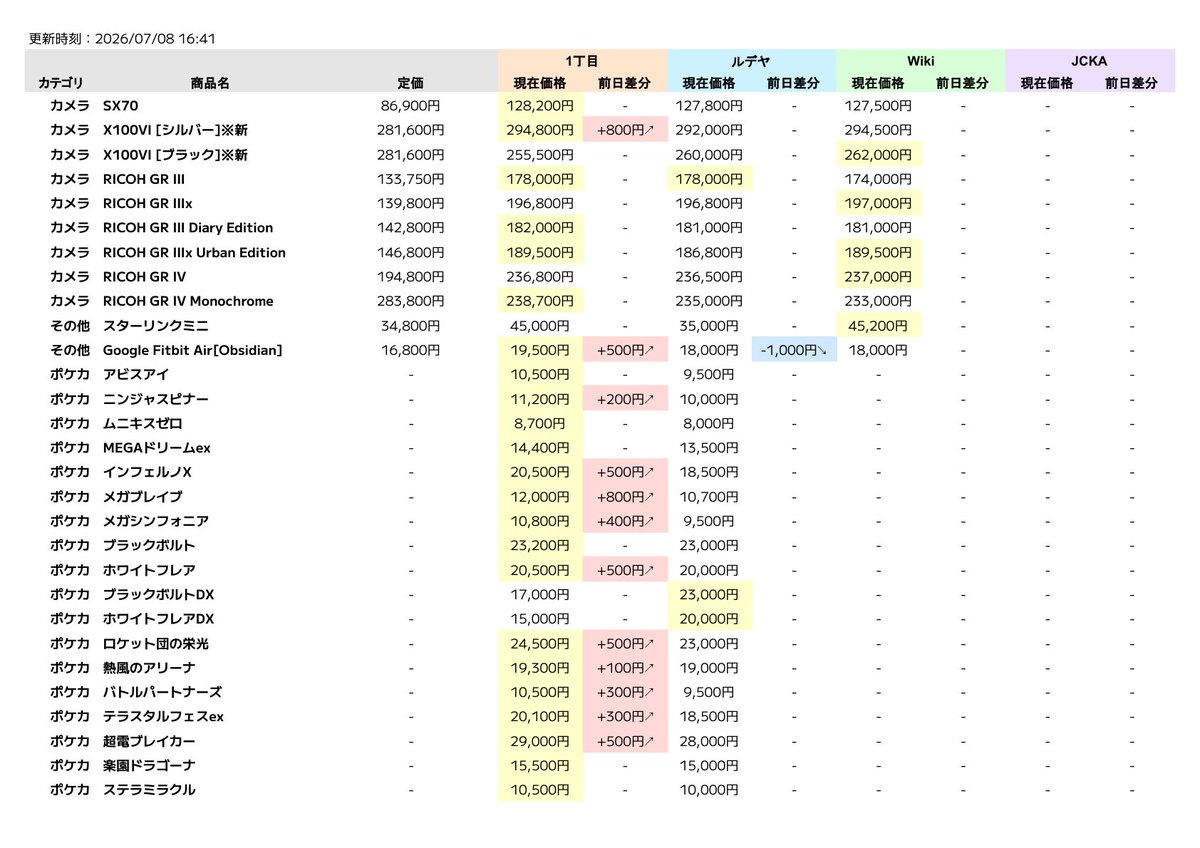This screenshot has width=1200, height=848.
Task: Select the RICOH GR IV product name
Action: (144, 277)
